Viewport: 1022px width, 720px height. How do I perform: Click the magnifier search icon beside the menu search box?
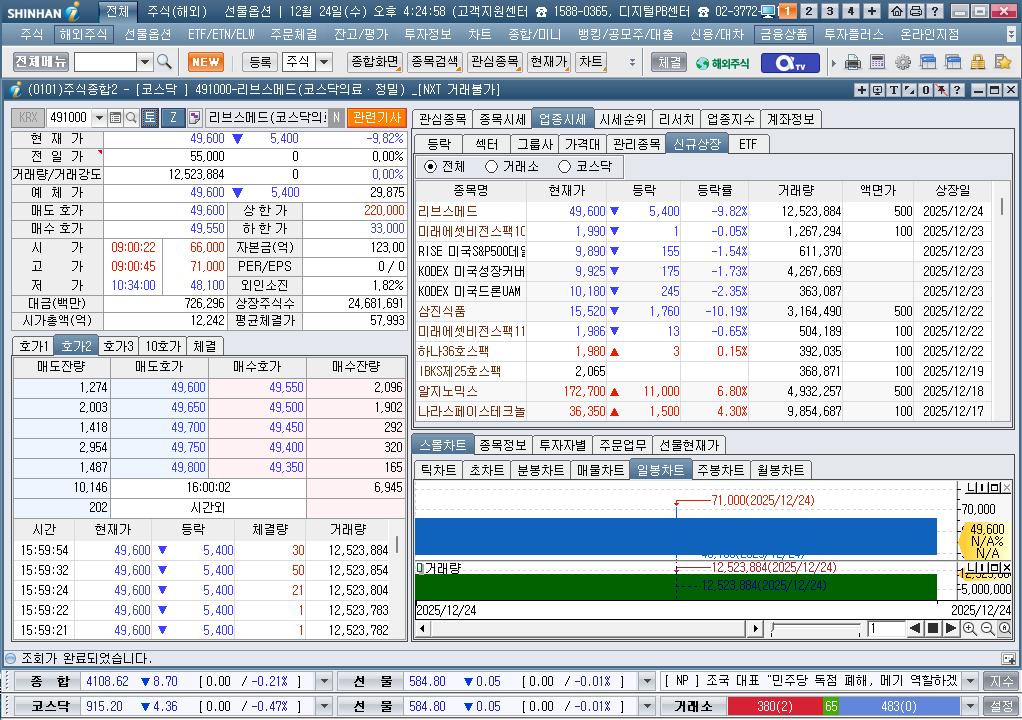164,62
